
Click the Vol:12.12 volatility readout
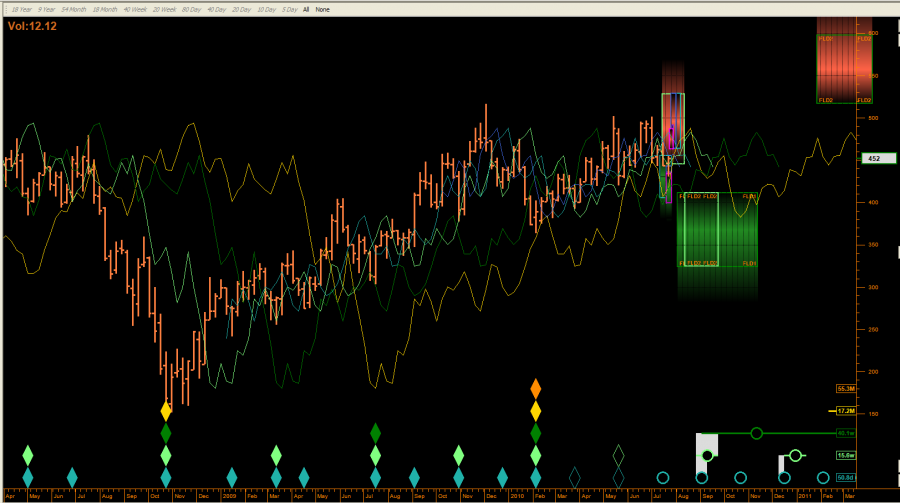[x=32, y=26]
